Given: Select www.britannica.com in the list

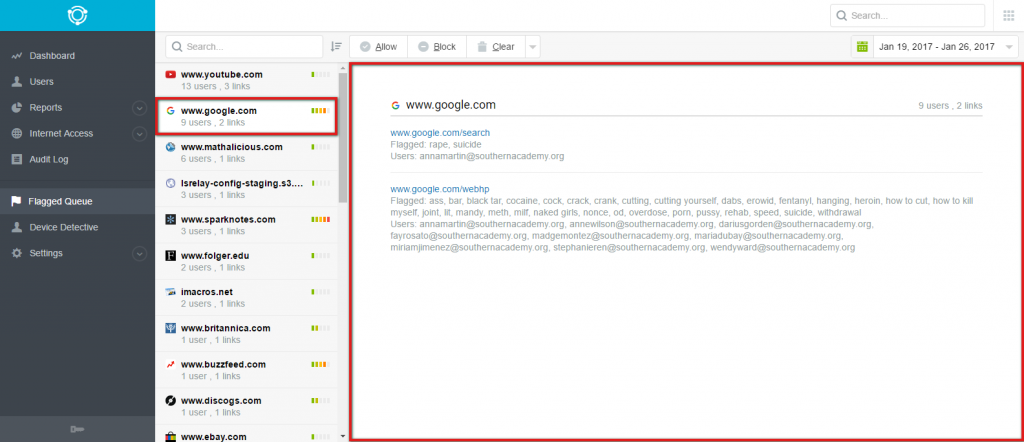Looking at the screenshot, I should coord(247,334).
